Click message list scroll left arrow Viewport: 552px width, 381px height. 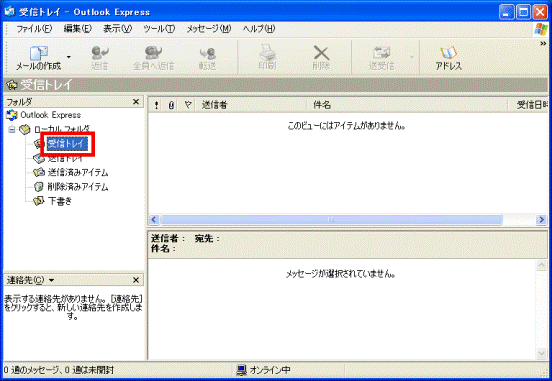pos(154,220)
